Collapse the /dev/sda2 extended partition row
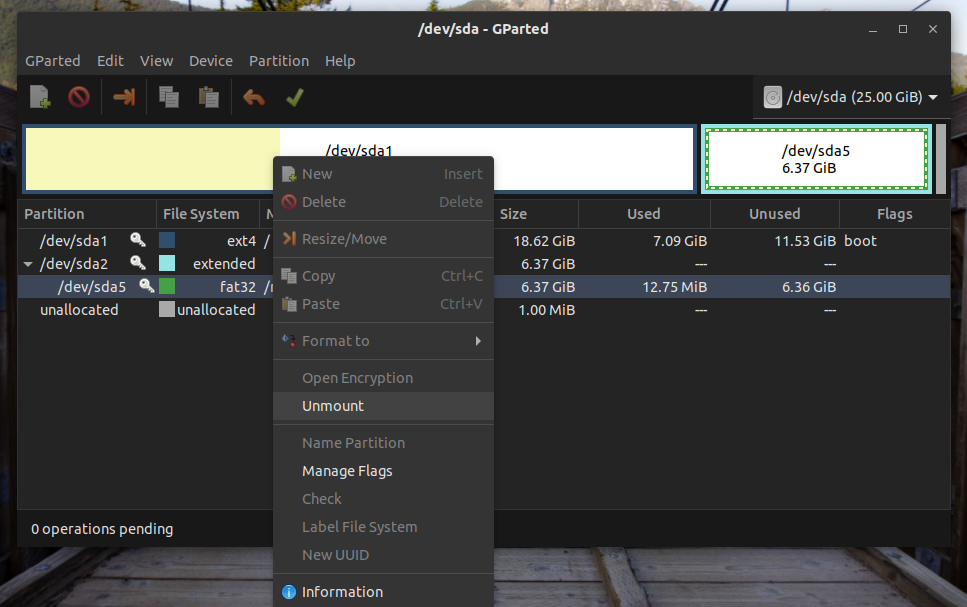The image size is (967, 607). tap(28, 264)
